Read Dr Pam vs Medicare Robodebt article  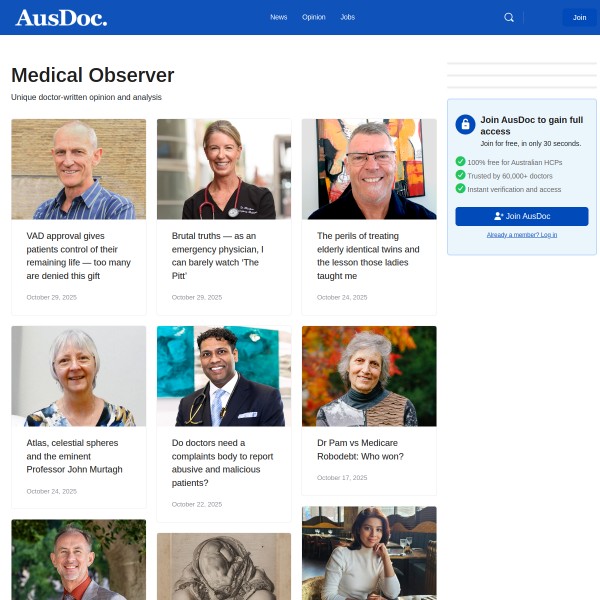pyautogui.click(x=360, y=449)
